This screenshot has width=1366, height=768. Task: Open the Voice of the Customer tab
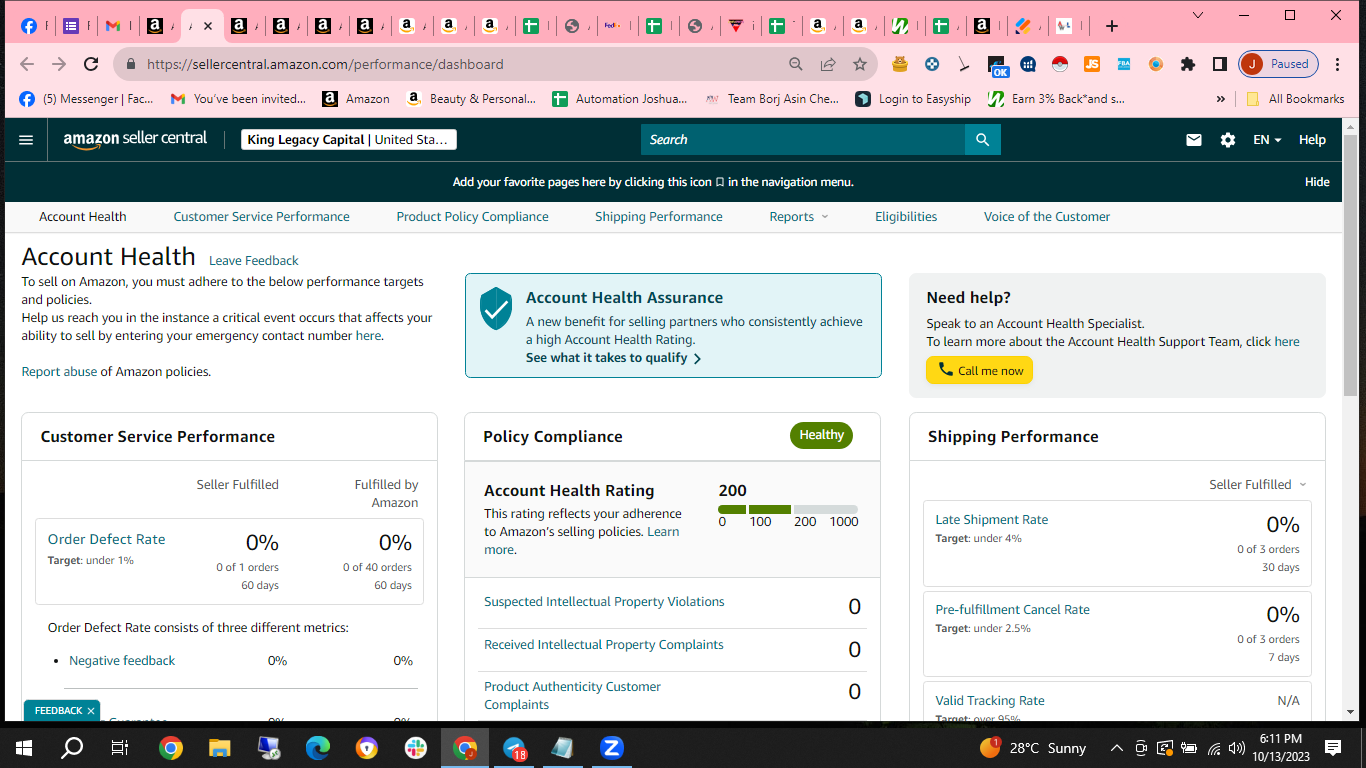click(x=1047, y=216)
